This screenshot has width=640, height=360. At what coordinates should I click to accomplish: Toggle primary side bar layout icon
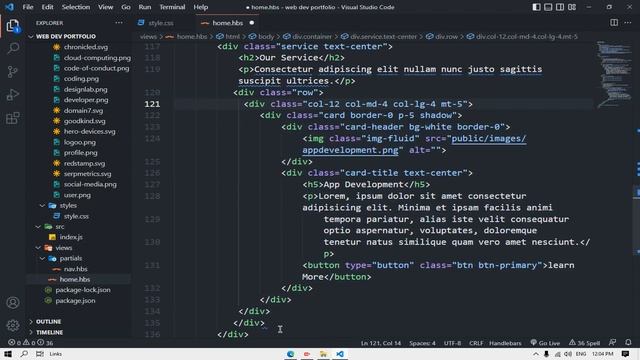(536, 7)
